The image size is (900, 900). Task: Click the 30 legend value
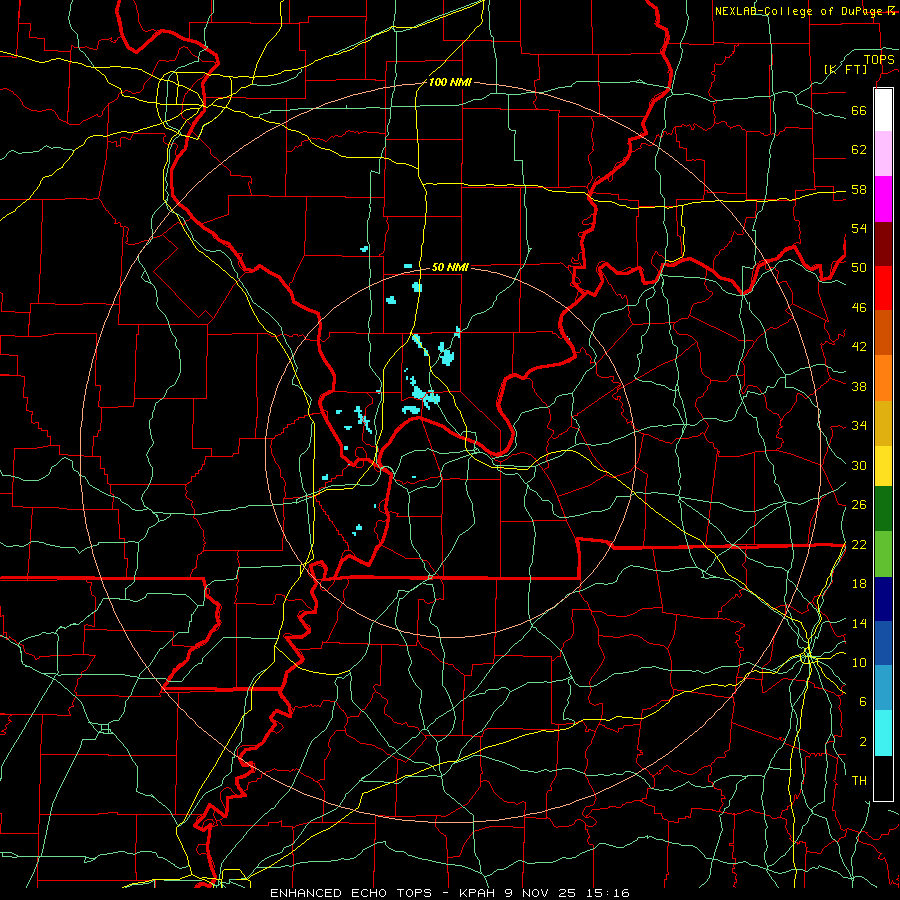(x=859, y=465)
